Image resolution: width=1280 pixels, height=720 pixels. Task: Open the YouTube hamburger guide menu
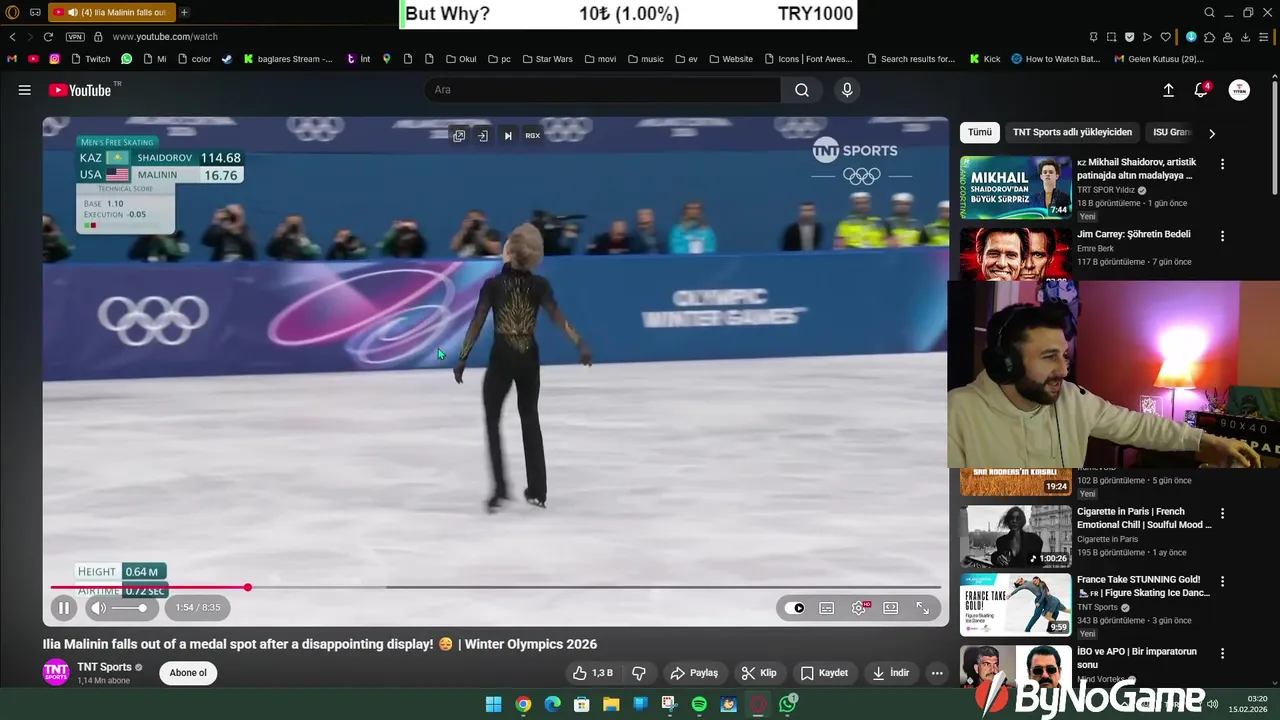pyautogui.click(x=24, y=90)
